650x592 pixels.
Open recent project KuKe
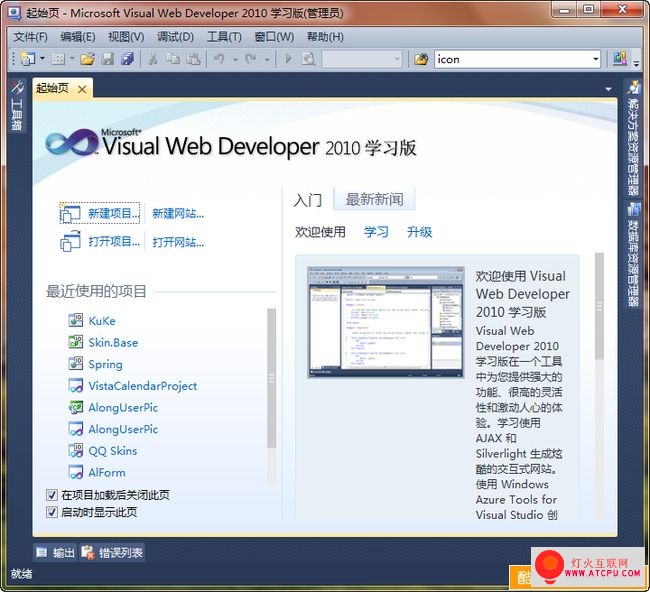[x=102, y=321]
